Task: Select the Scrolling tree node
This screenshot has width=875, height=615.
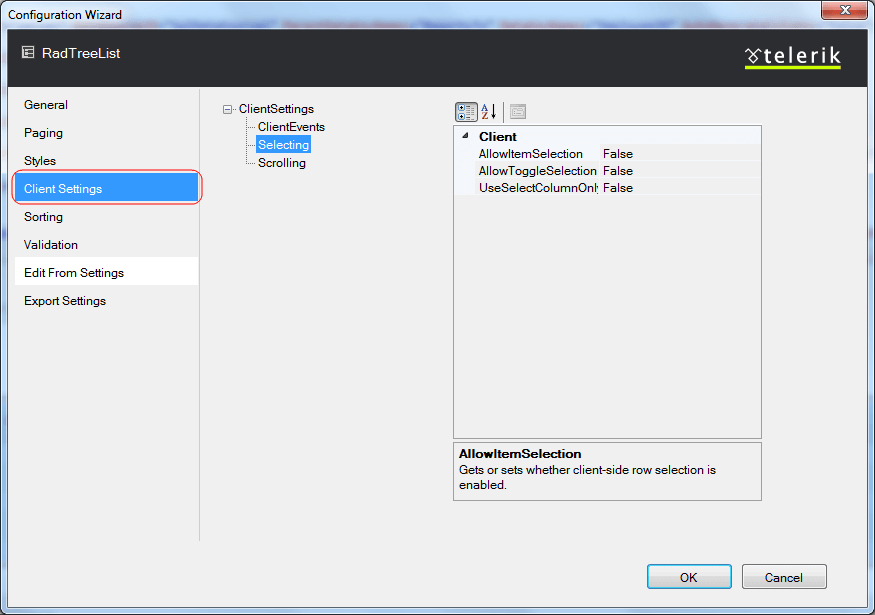Action: [x=282, y=163]
